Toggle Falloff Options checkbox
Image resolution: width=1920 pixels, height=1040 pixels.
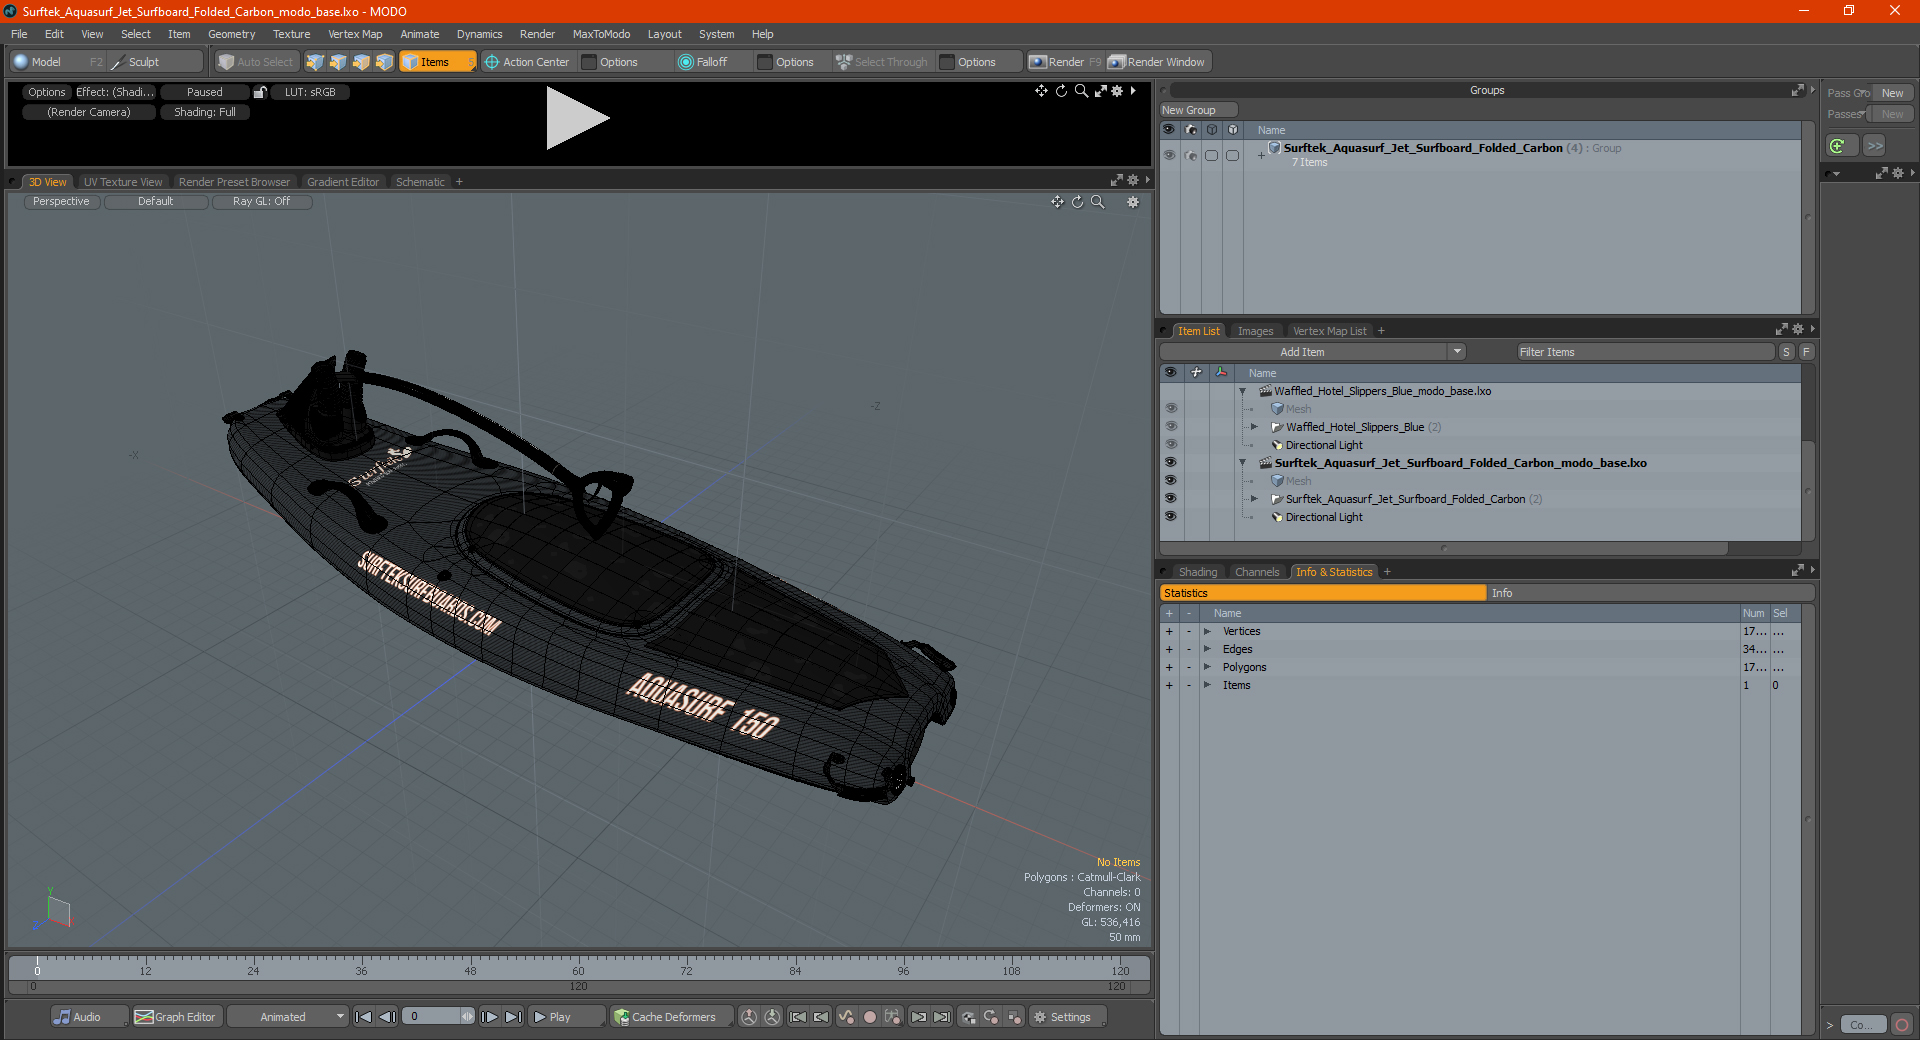766,62
